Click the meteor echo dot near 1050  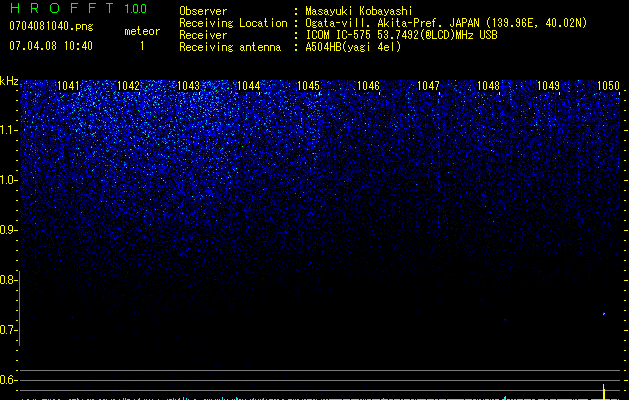(x=604, y=314)
